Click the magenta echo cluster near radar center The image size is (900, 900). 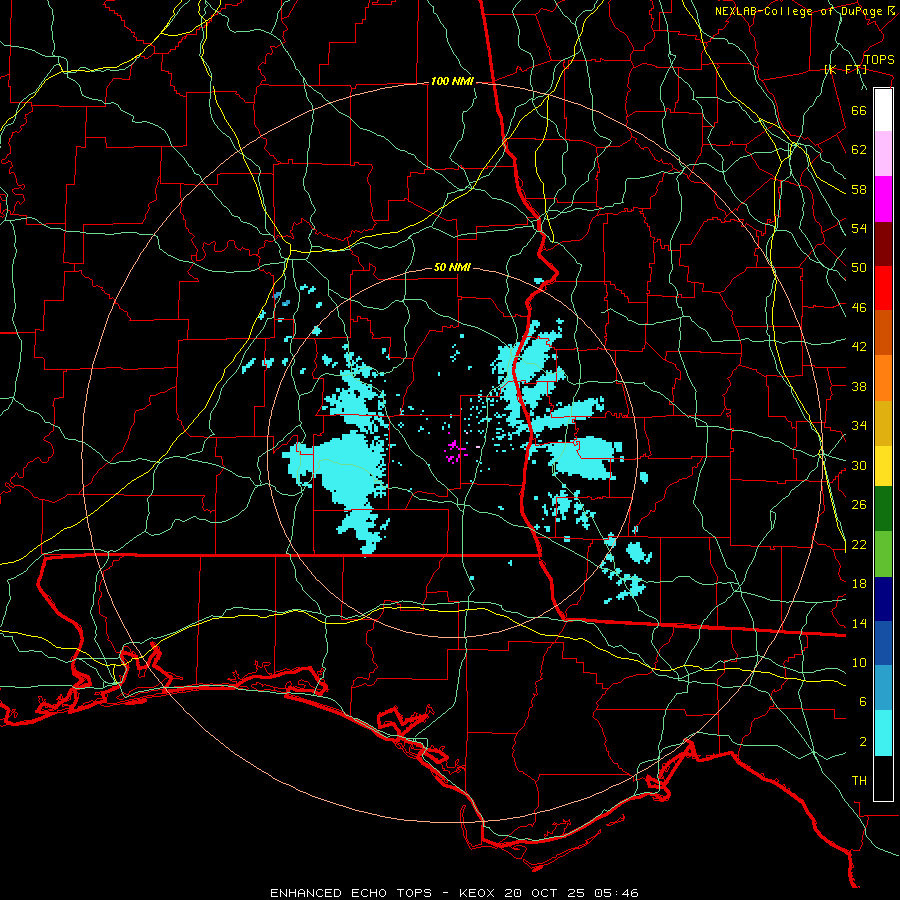coord(455,451)
